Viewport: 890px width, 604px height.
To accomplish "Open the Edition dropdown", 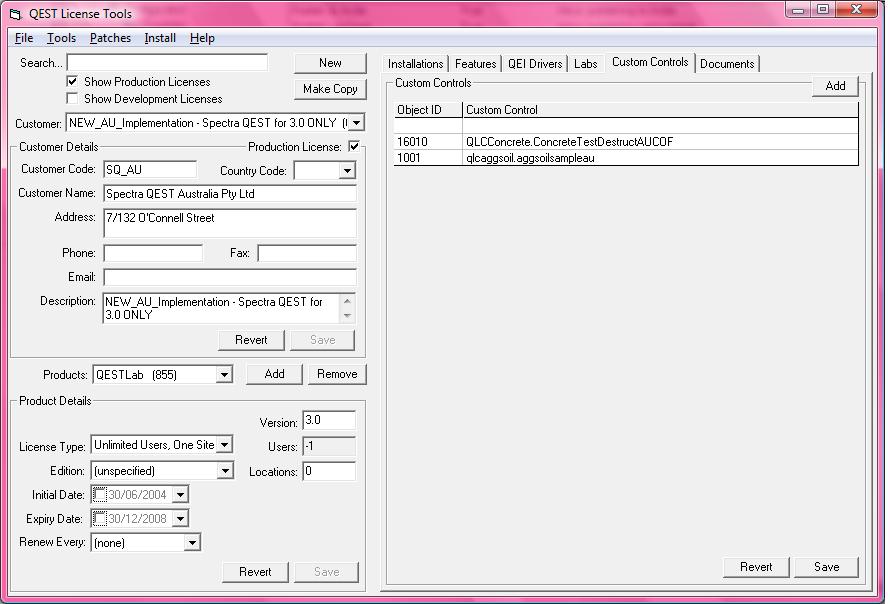I will (x=224, y=471).
